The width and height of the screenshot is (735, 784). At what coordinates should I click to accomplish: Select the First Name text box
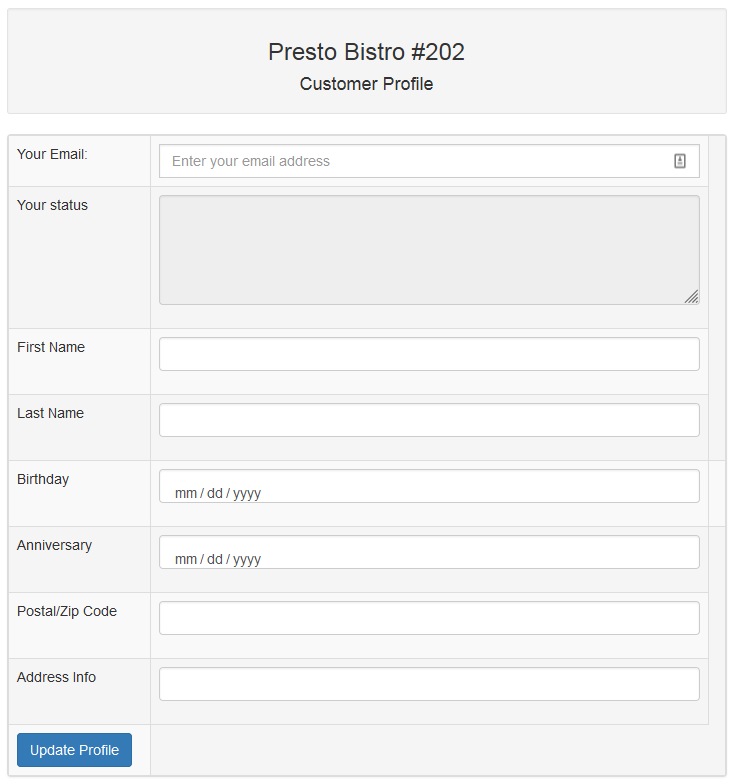click(x=428, y=354)
